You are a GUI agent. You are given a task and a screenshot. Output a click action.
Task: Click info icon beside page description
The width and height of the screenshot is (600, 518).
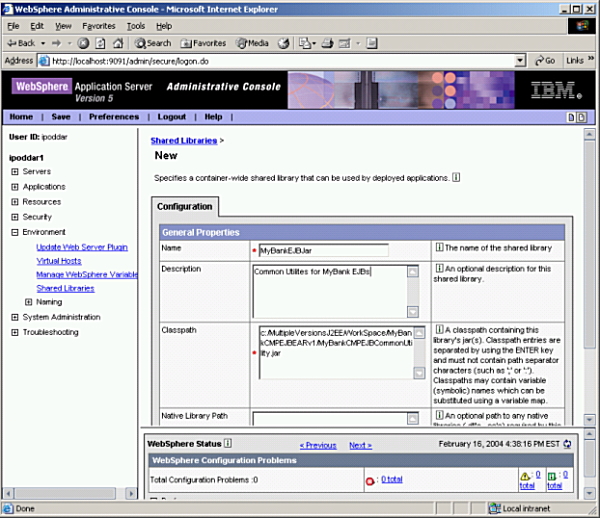click(456, 178)
